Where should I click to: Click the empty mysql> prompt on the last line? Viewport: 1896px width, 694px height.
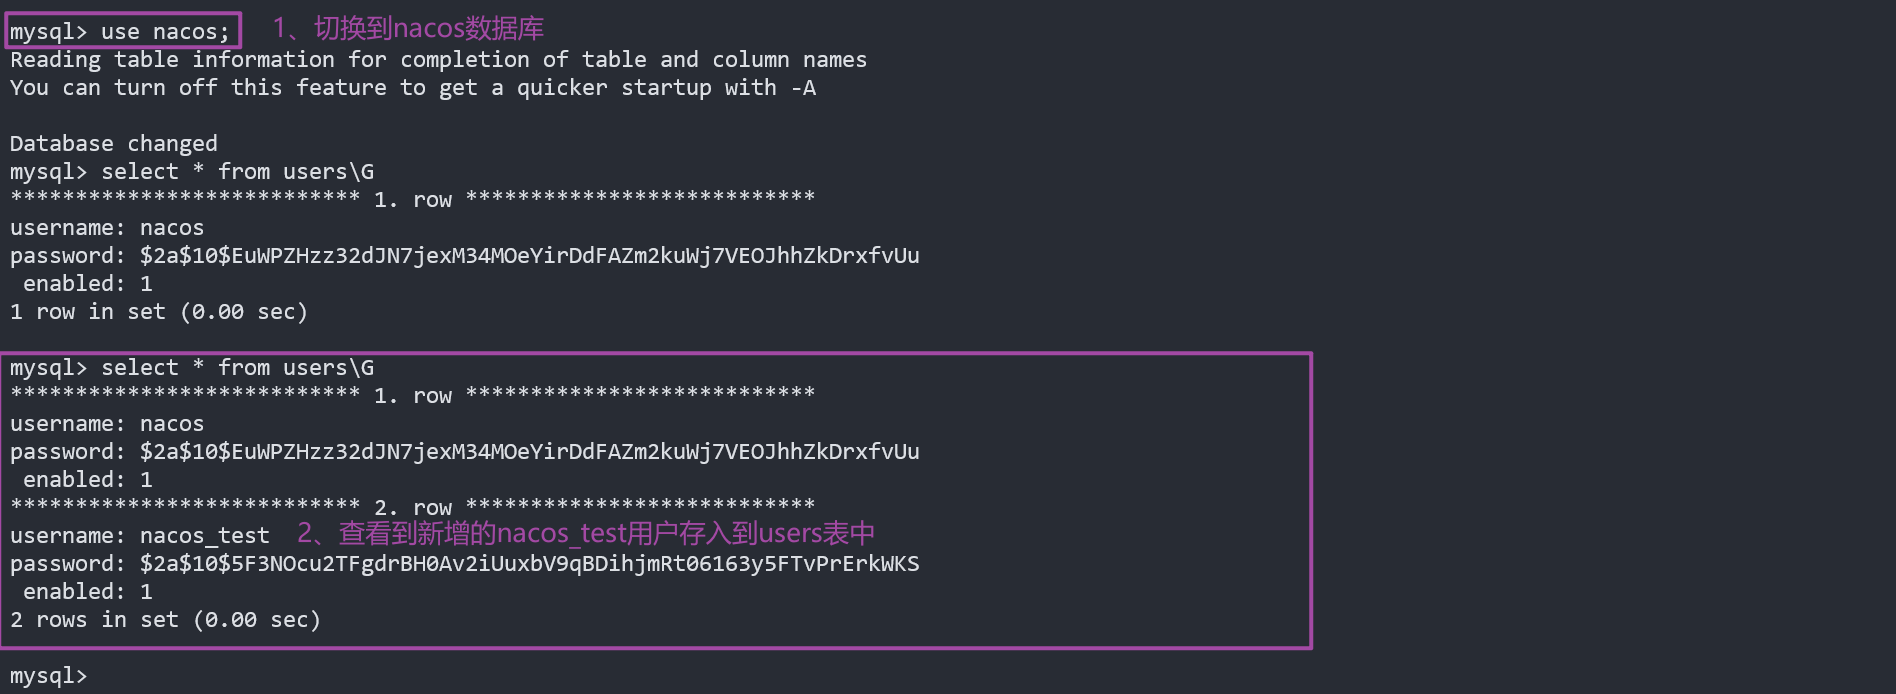[x=48, y=676]
